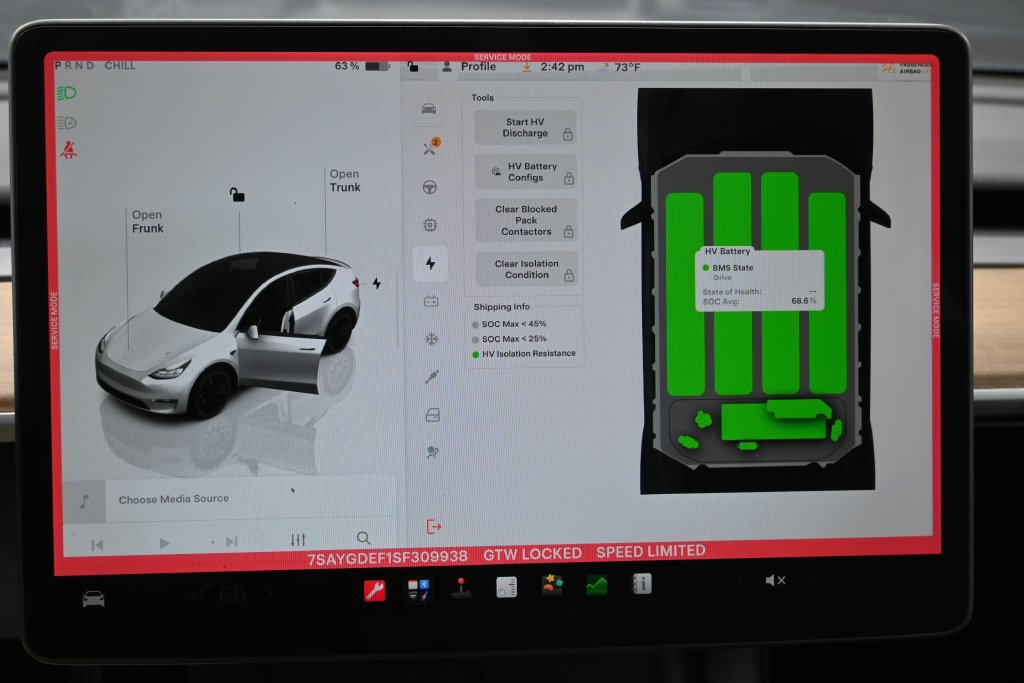Click Clear Isolation Condition button
This screenshot has width=1024, height=683.
526,269
